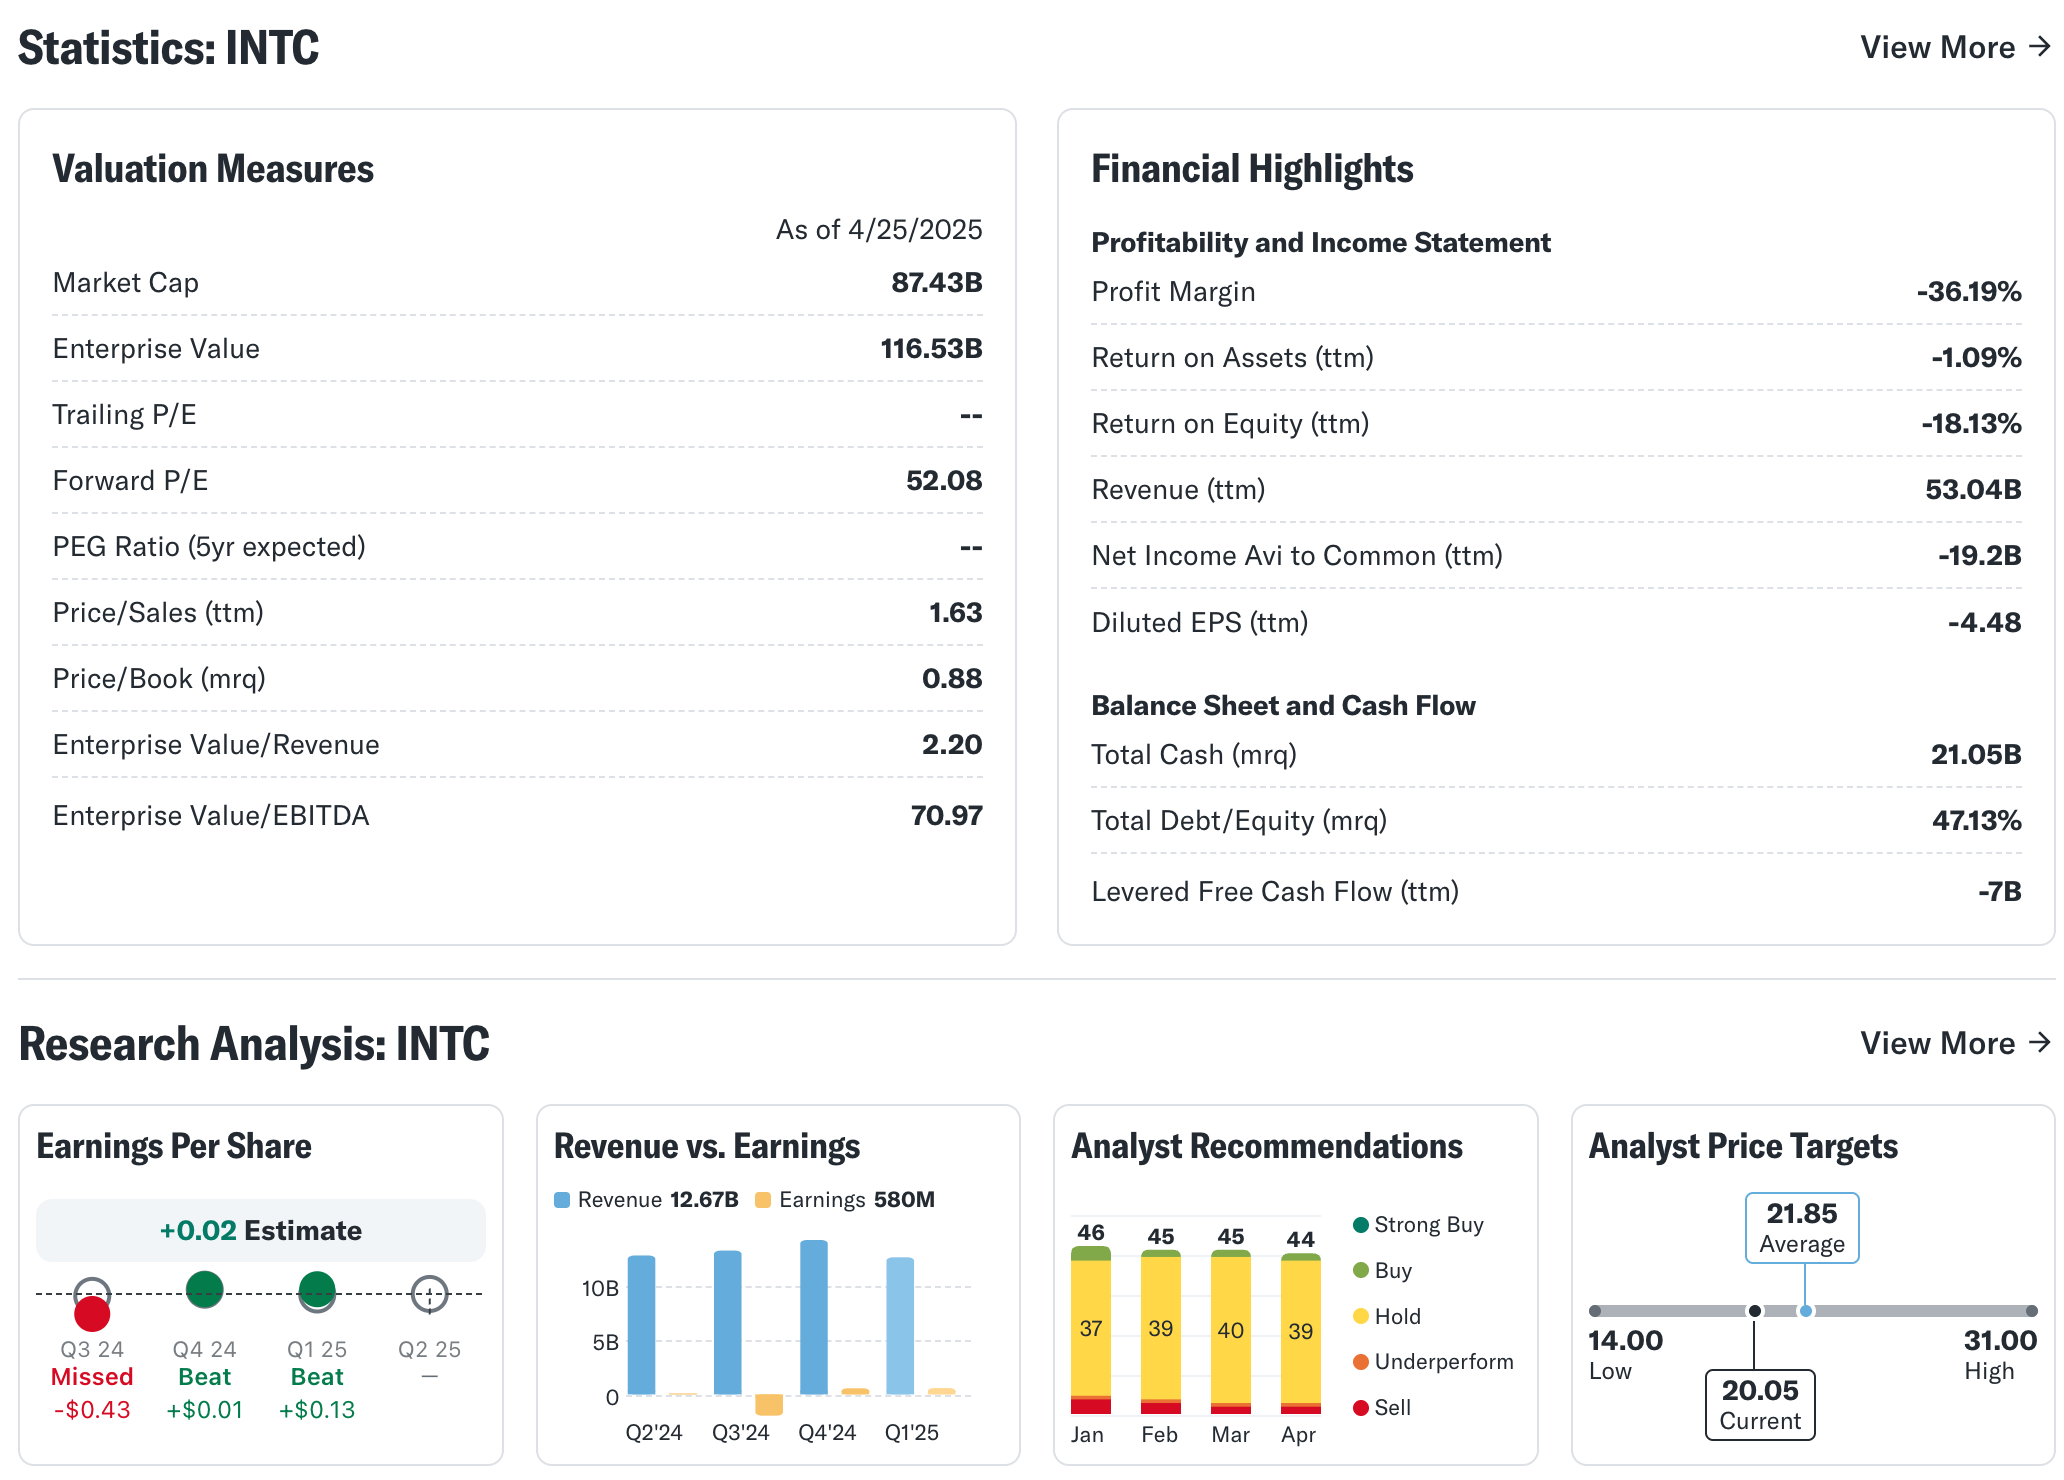Click the green Q1 25 Beat earnings dot
The image size is (2064, 1480).
click(x=317, y=1290)
